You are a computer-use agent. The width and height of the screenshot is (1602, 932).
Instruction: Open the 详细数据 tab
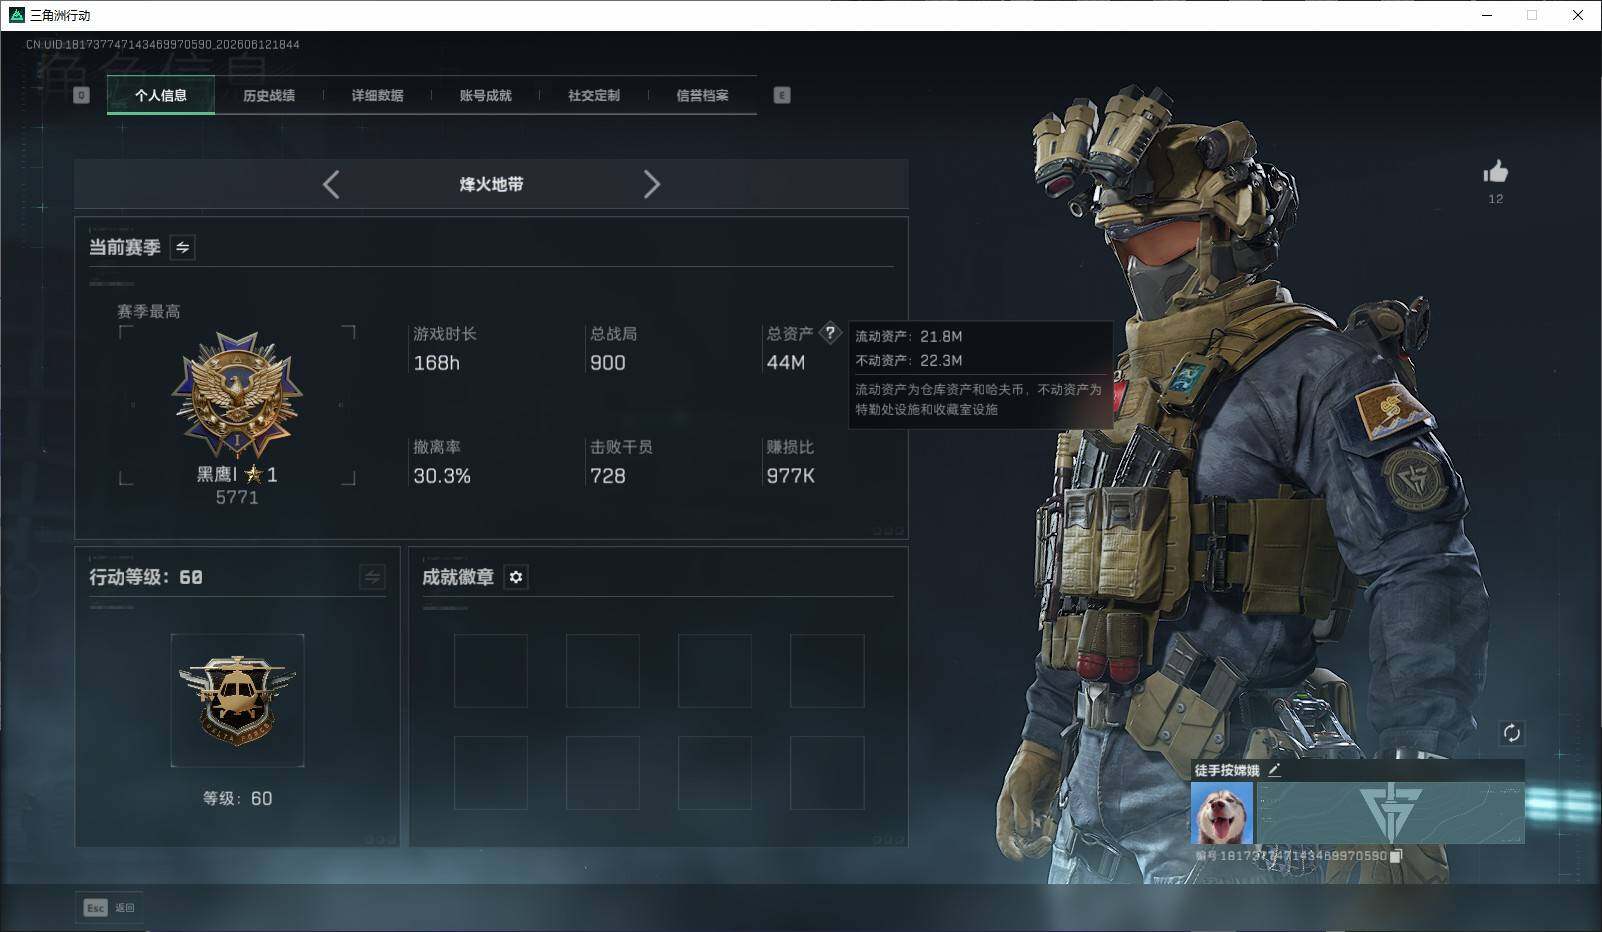[377, 95]
